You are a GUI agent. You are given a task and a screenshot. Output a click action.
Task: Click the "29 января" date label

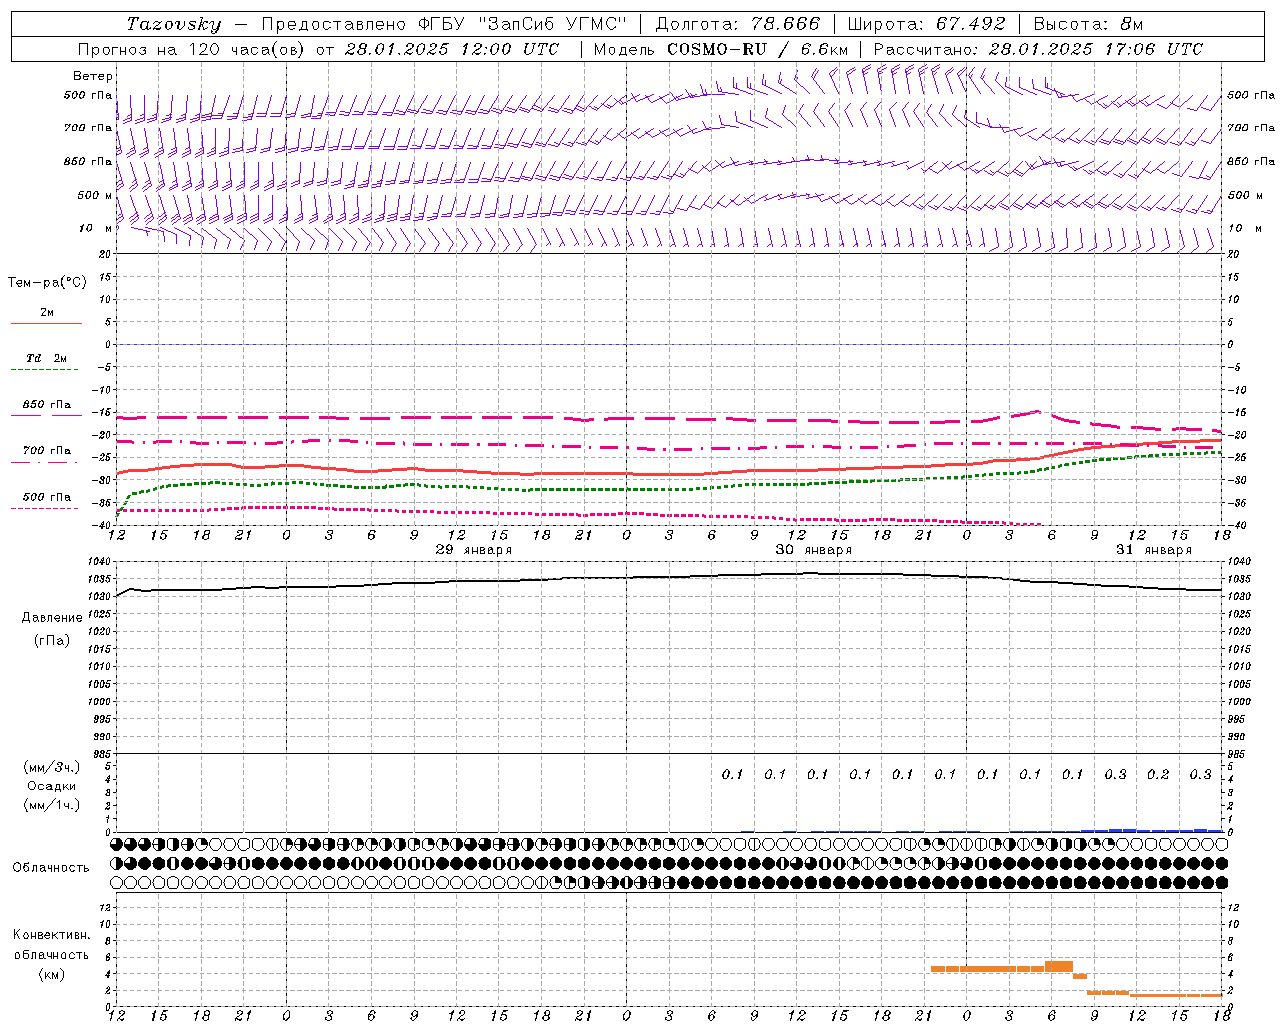(x=474, y=550)
